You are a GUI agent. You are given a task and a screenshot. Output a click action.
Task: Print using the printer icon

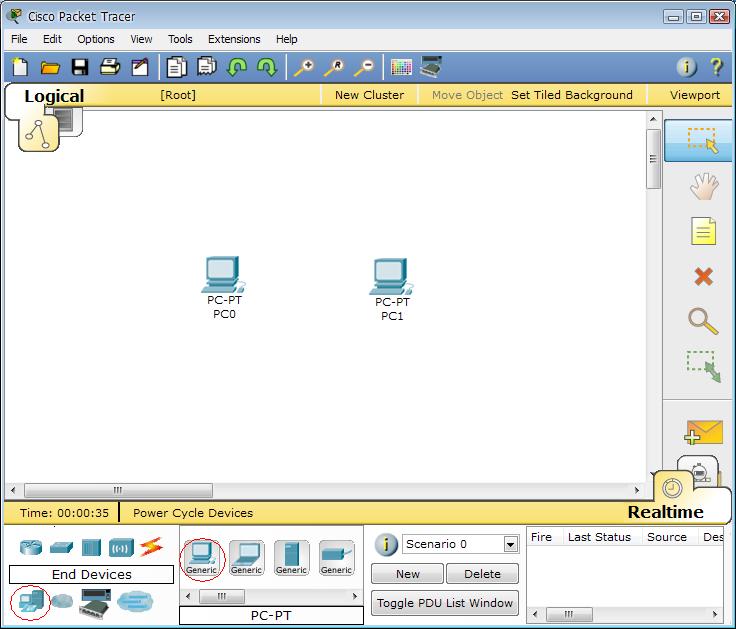pos(110,67)
